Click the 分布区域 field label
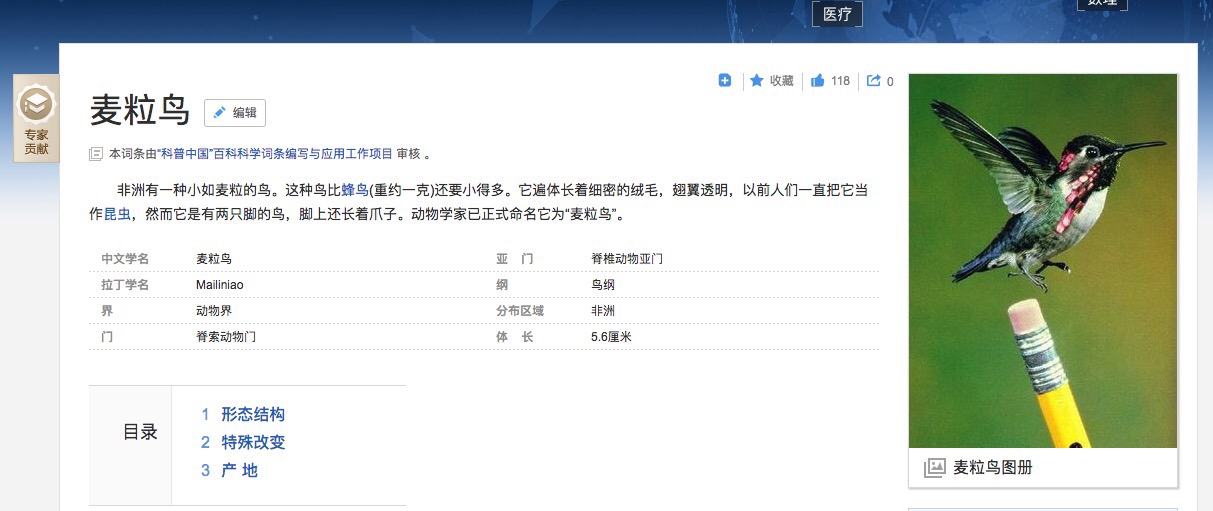Image resolution: width=1213 pixels, height=511 pixels. [x=520, y=311]
